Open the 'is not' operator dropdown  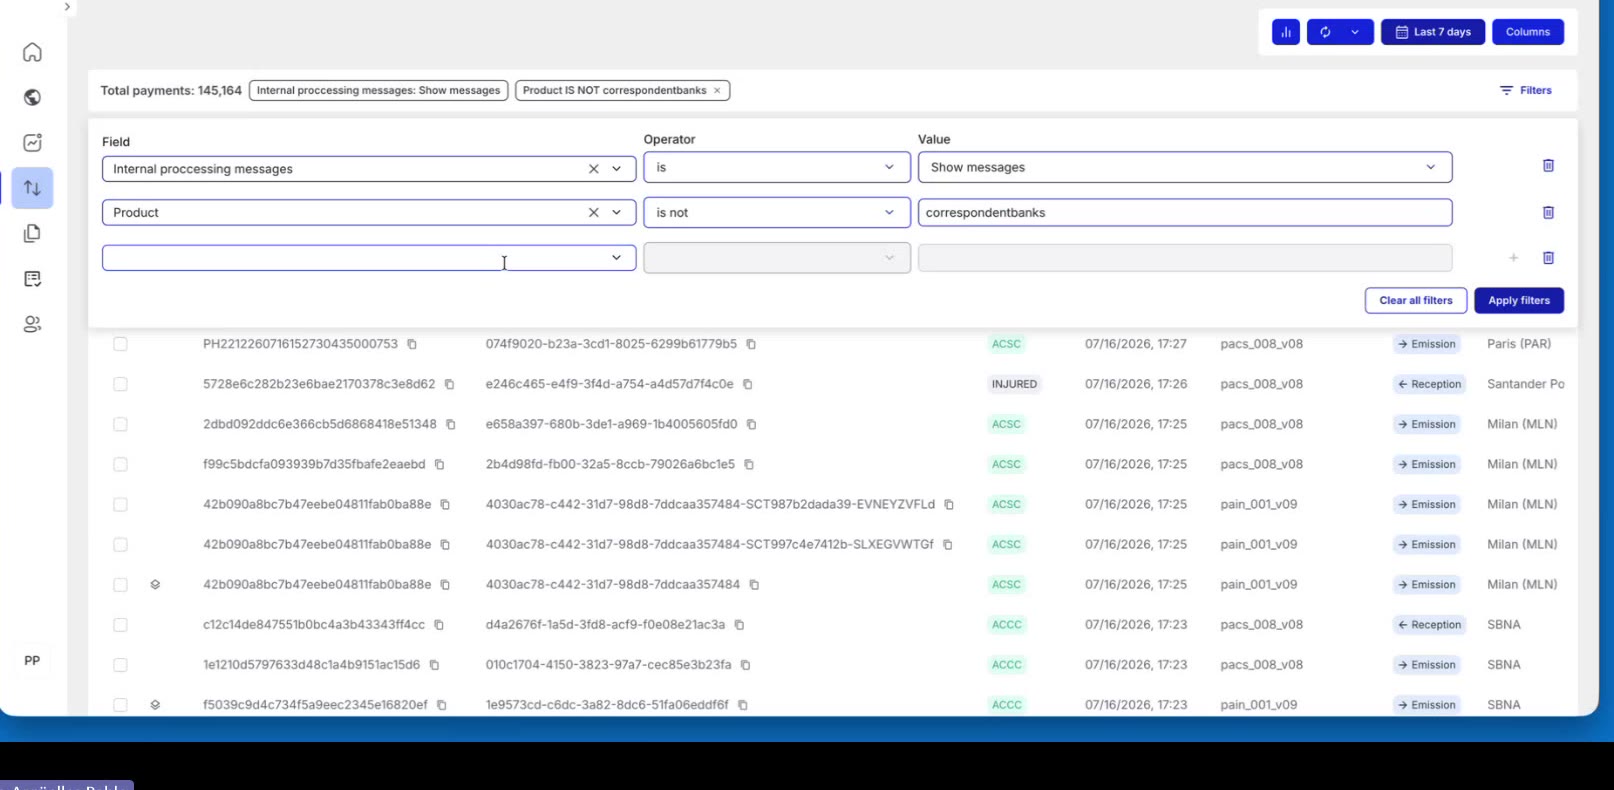[x=777, y=212]
